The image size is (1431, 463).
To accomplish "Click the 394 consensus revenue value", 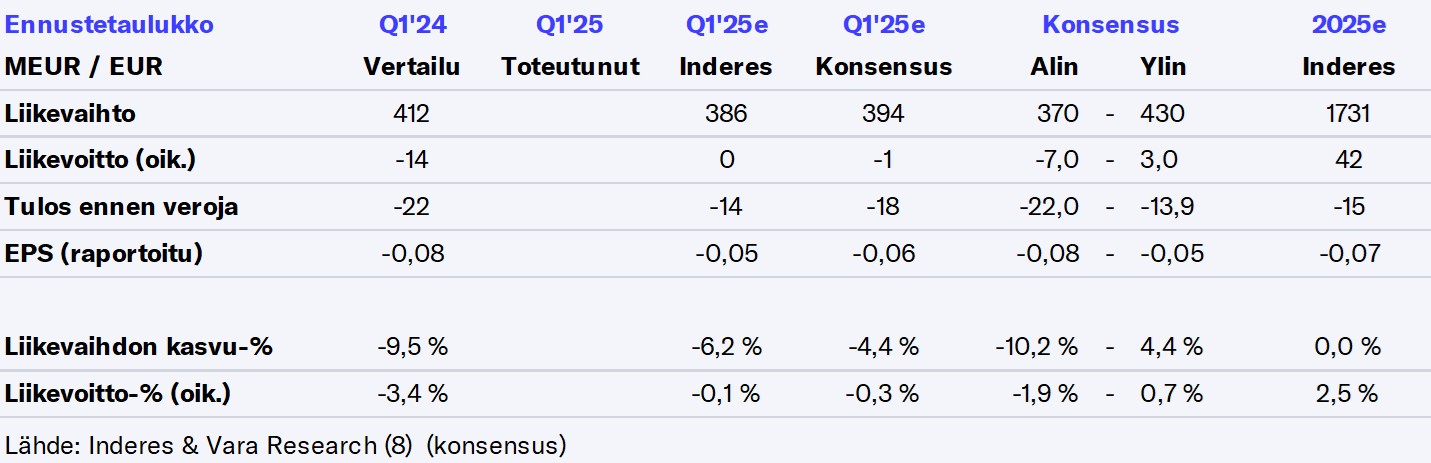I will (x=883, y=114).
